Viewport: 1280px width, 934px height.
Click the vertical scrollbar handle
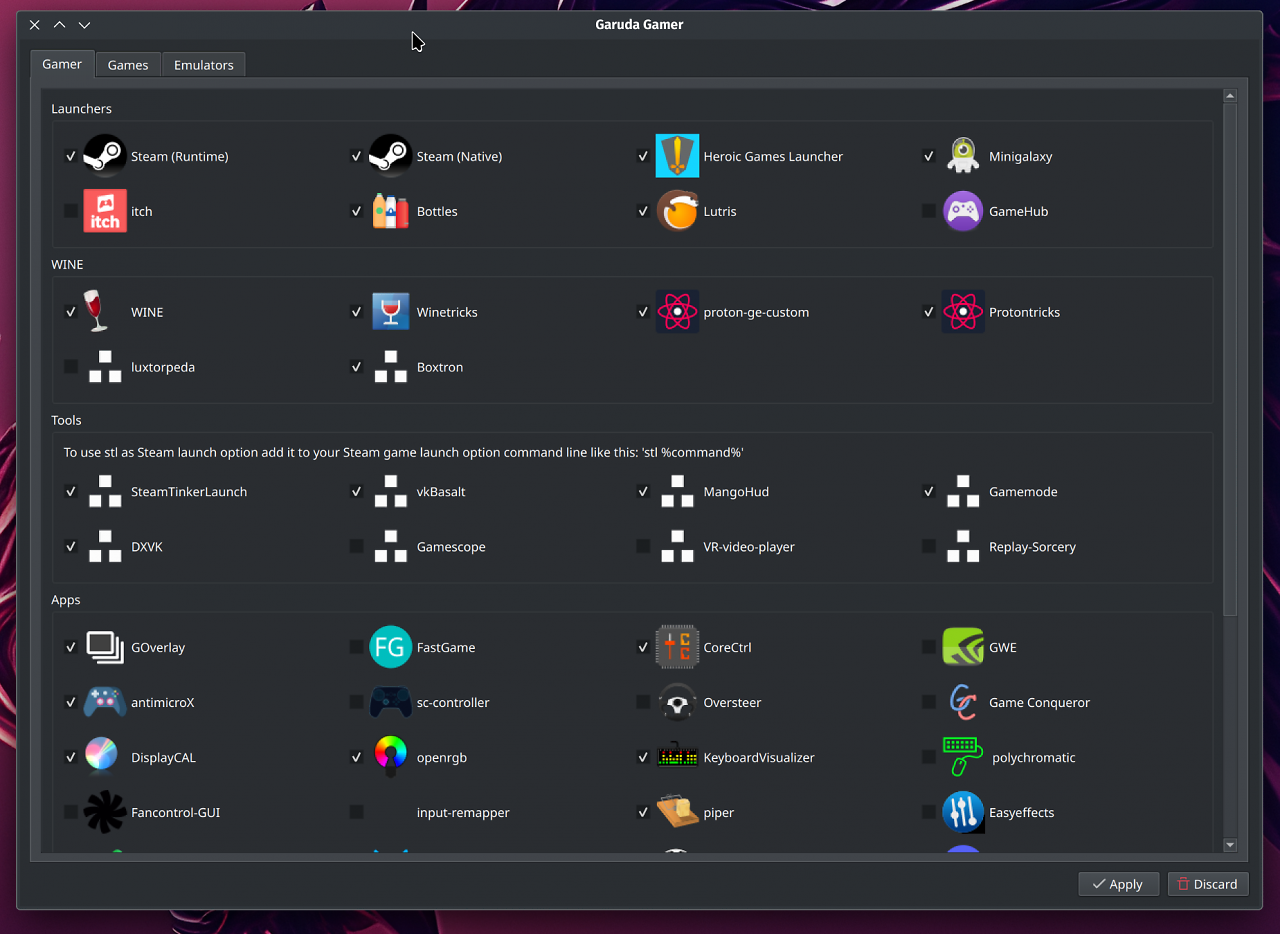tap(1230, 359)
